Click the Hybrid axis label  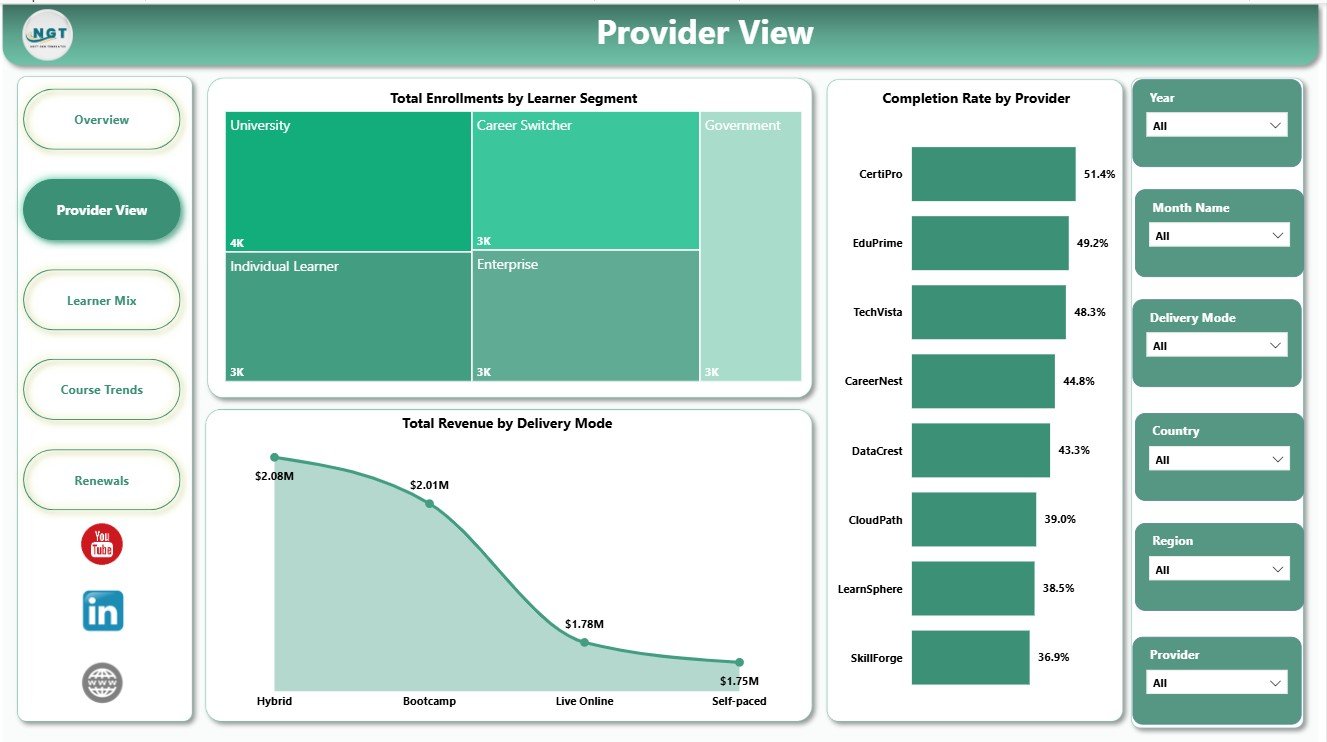275,701
